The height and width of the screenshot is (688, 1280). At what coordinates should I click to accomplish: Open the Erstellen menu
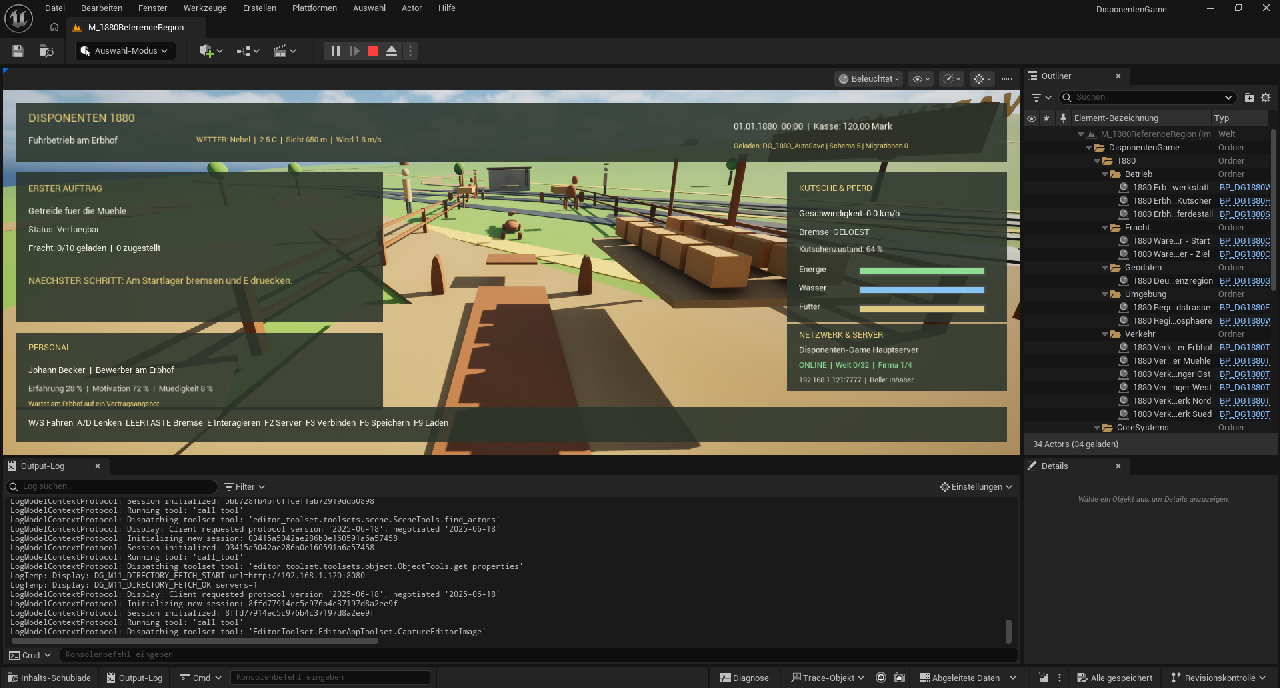pyautogui.click(x=260, y=7)
